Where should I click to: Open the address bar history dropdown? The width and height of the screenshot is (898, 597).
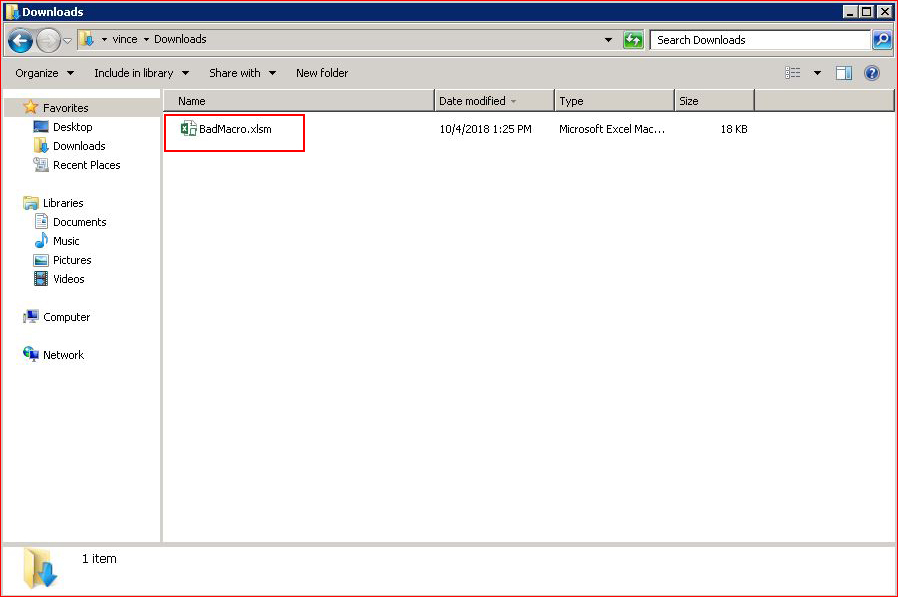pyautogui.click(x=608, y=40)
